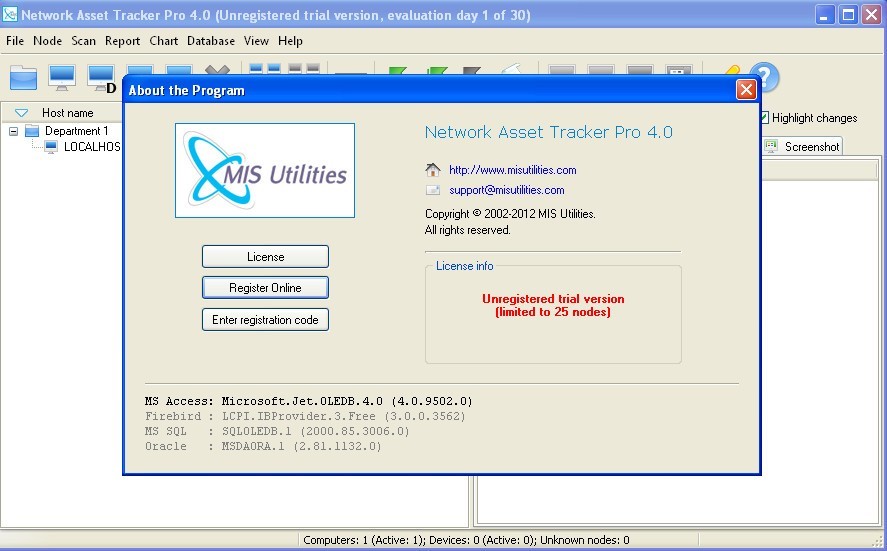The image size is (887, 551).
Task: Open the http://www.misutilities.com link
Action: click(513, 170)
